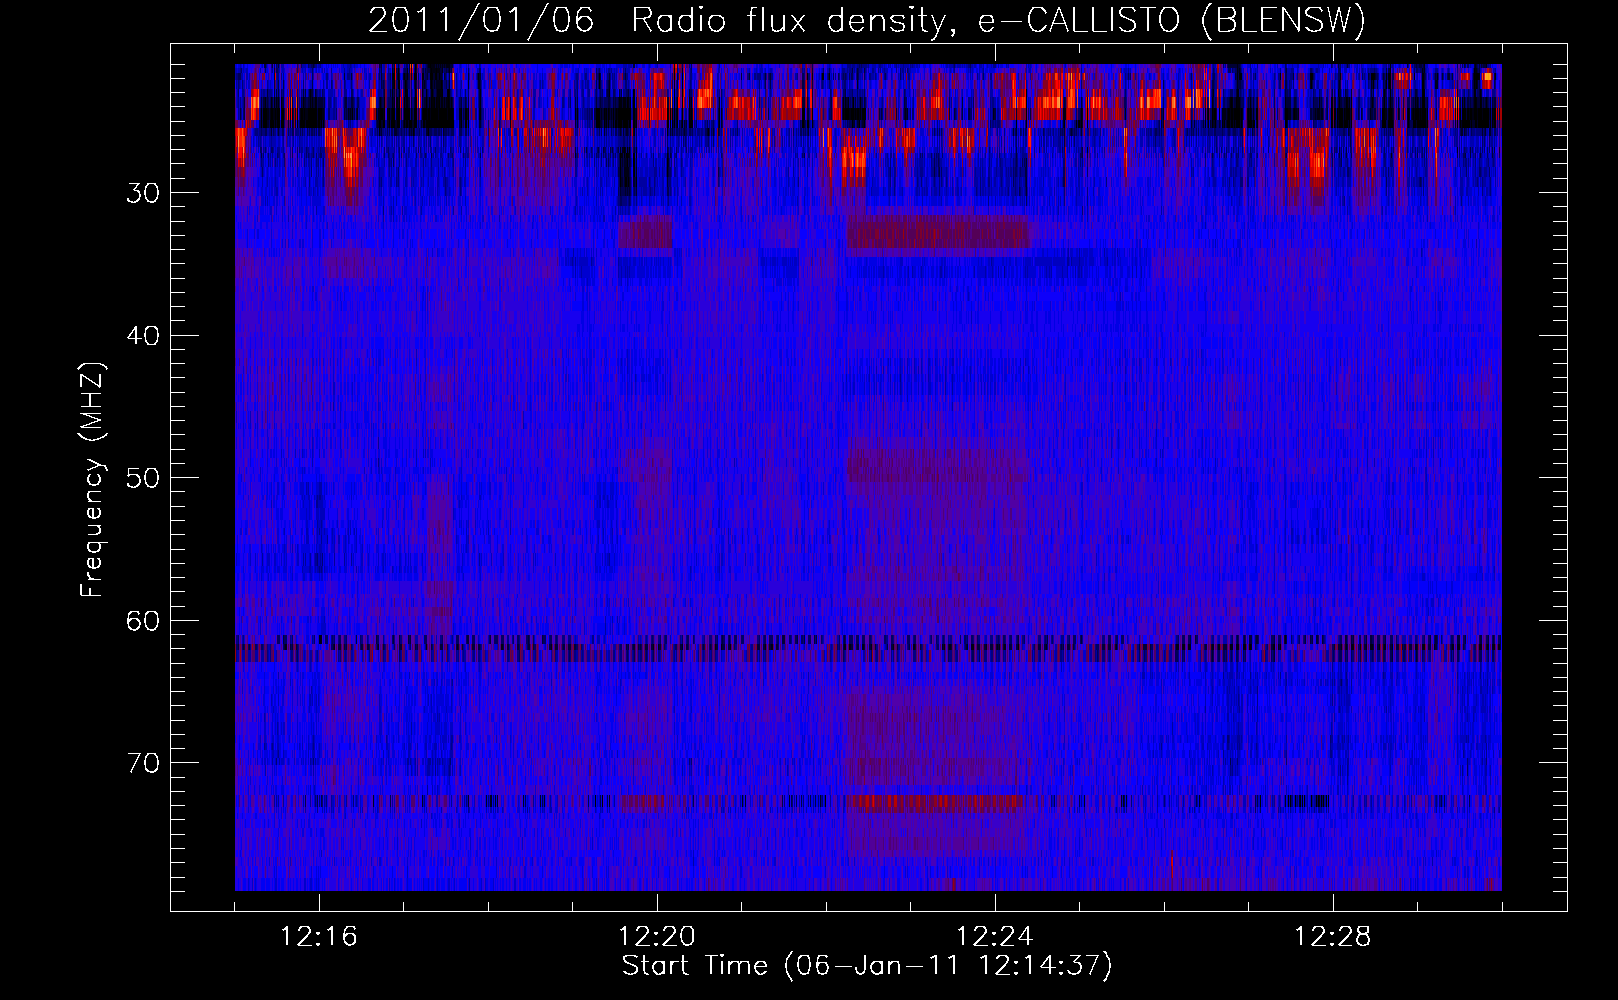The image size is (1618, 1000).
Task: Click the 12:20 time axis label
Action: tap(657, 937)
